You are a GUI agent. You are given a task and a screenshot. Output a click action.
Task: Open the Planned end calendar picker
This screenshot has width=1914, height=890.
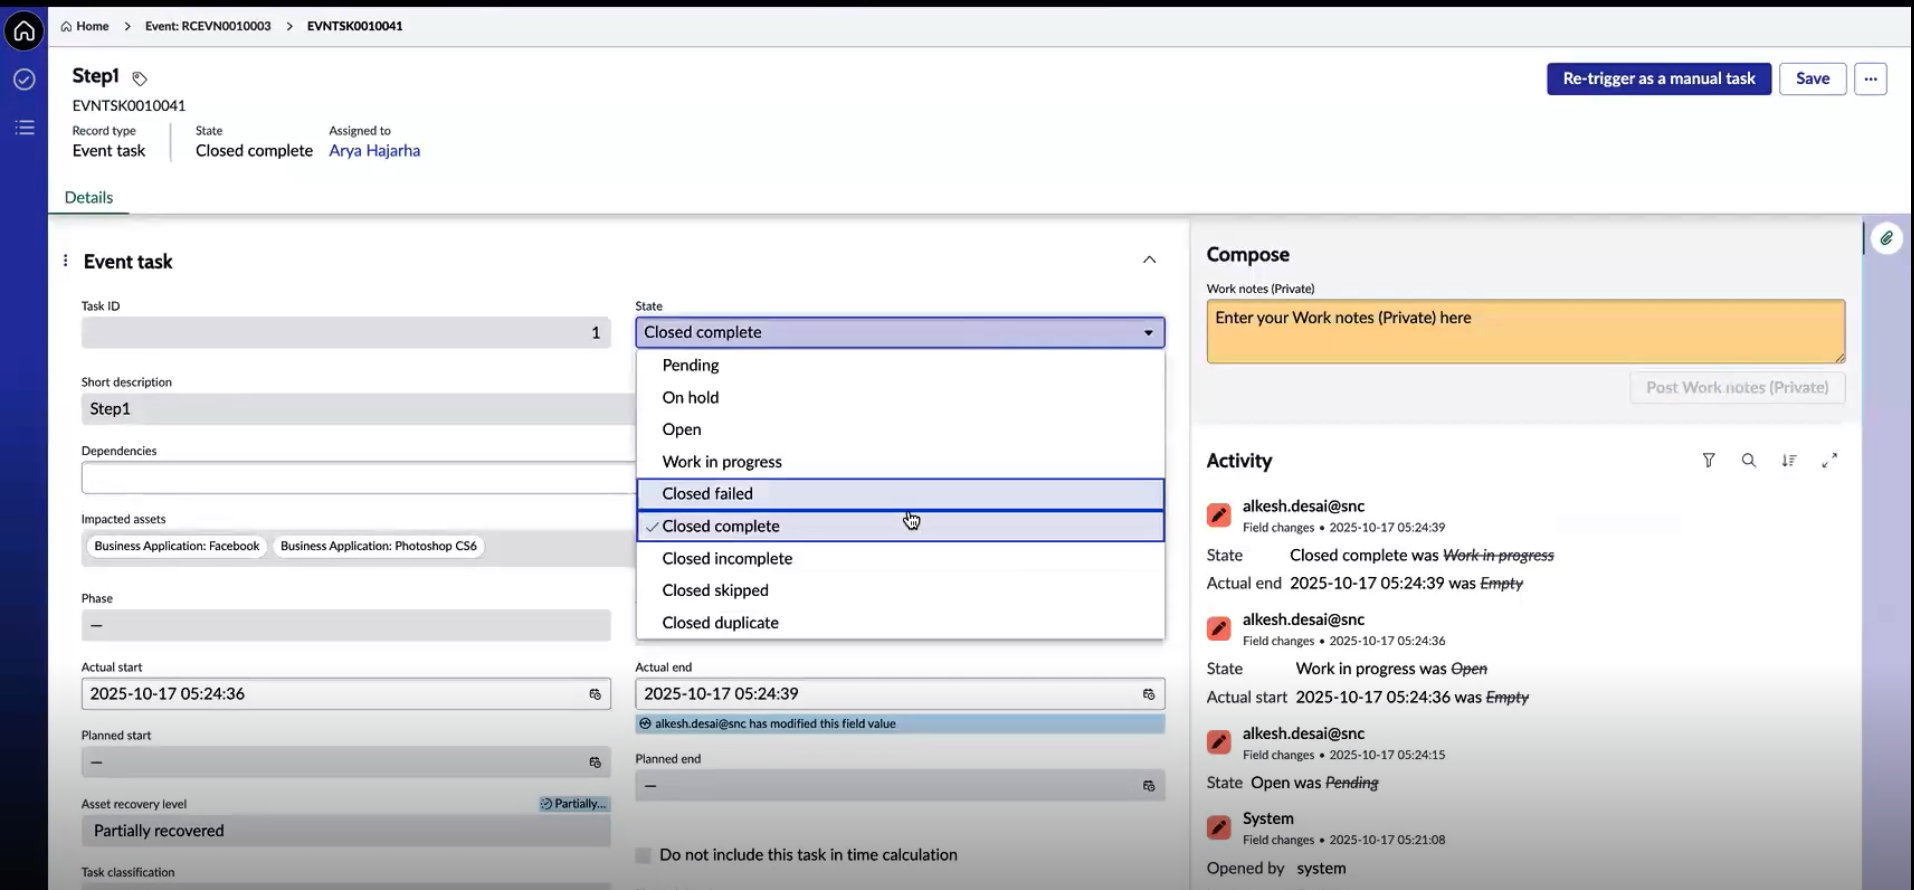(1148, 786)
